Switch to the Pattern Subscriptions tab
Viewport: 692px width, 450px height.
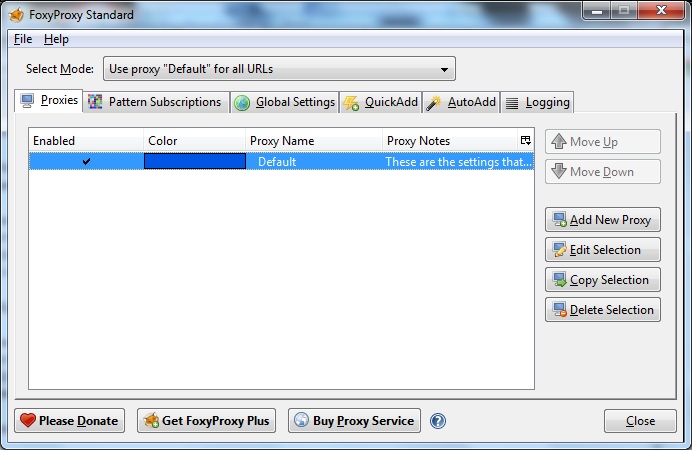[156, 102]
